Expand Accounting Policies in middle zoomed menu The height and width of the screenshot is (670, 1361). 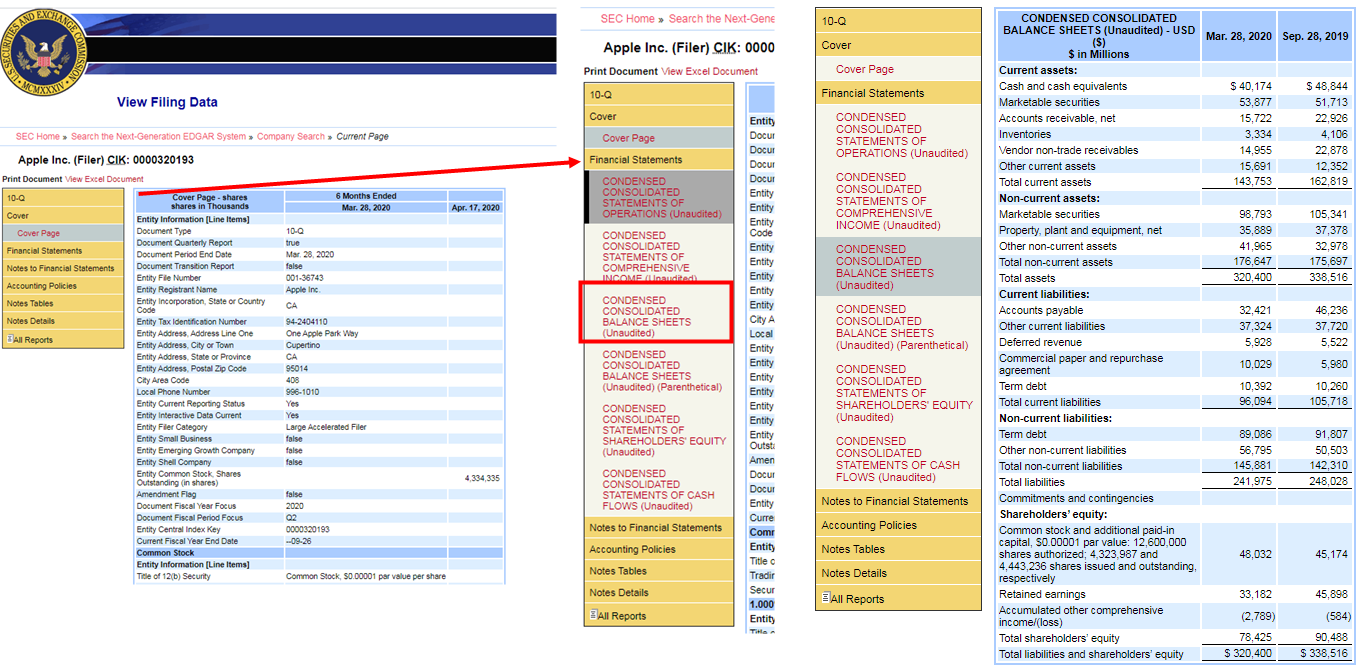[659, 549]
